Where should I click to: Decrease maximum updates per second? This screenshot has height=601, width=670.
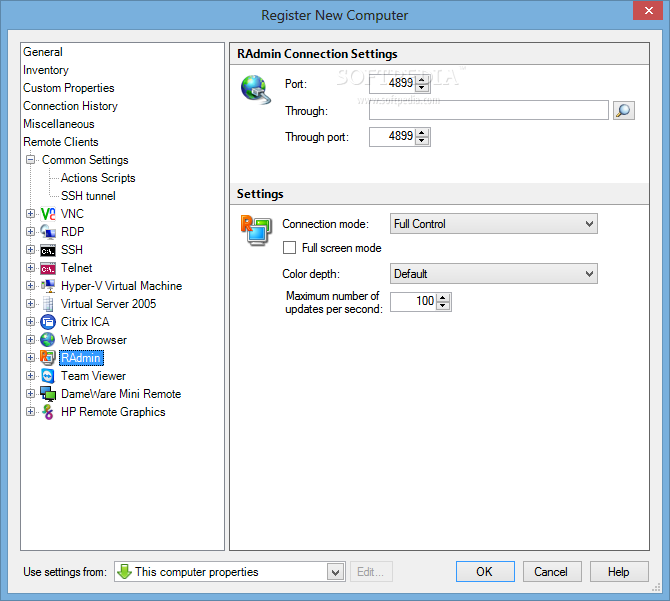tap(443, 306)
